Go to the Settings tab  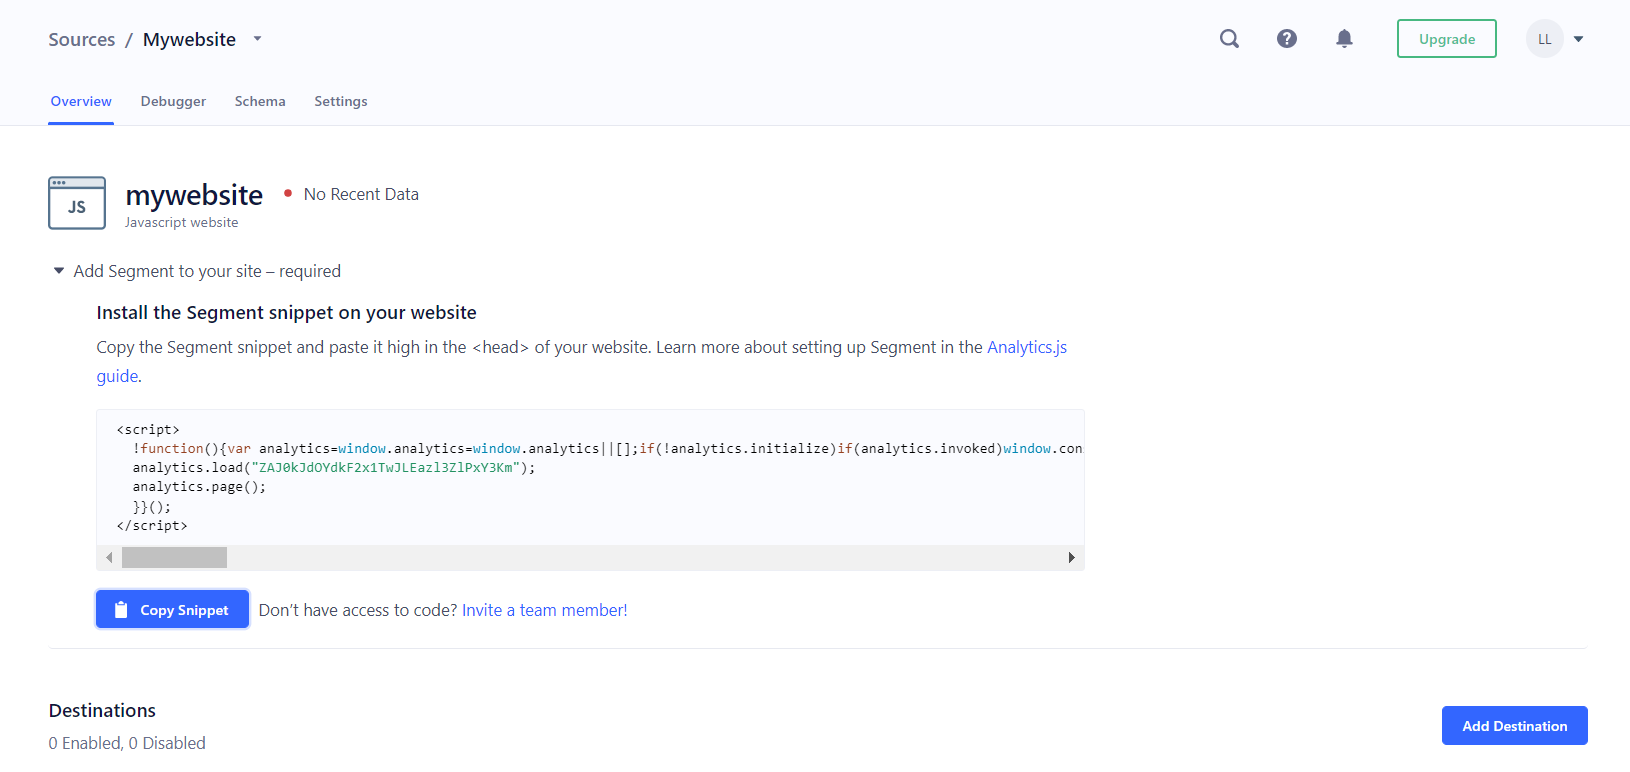click(340, 101)
